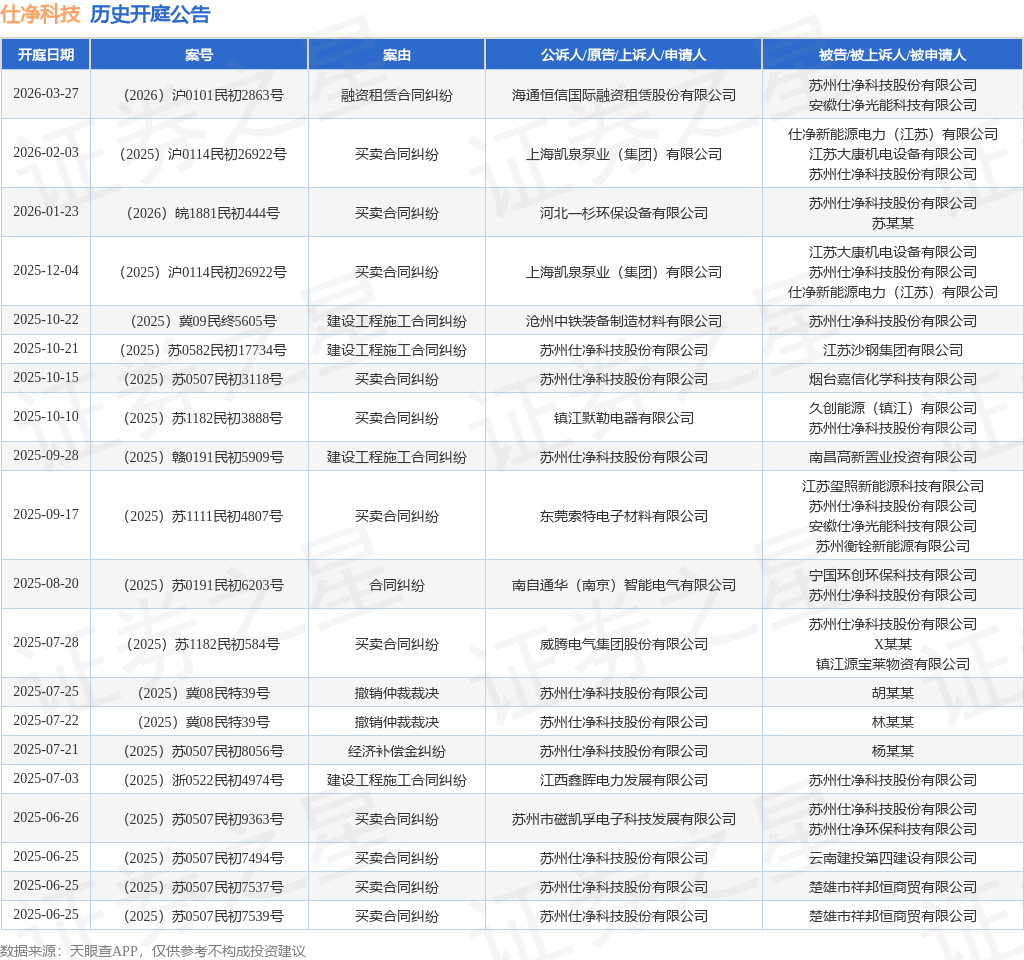Click 烟台嘉信化学科技有限公司
This screenshot has width=1024, height=960.
[x=893, y=379]
